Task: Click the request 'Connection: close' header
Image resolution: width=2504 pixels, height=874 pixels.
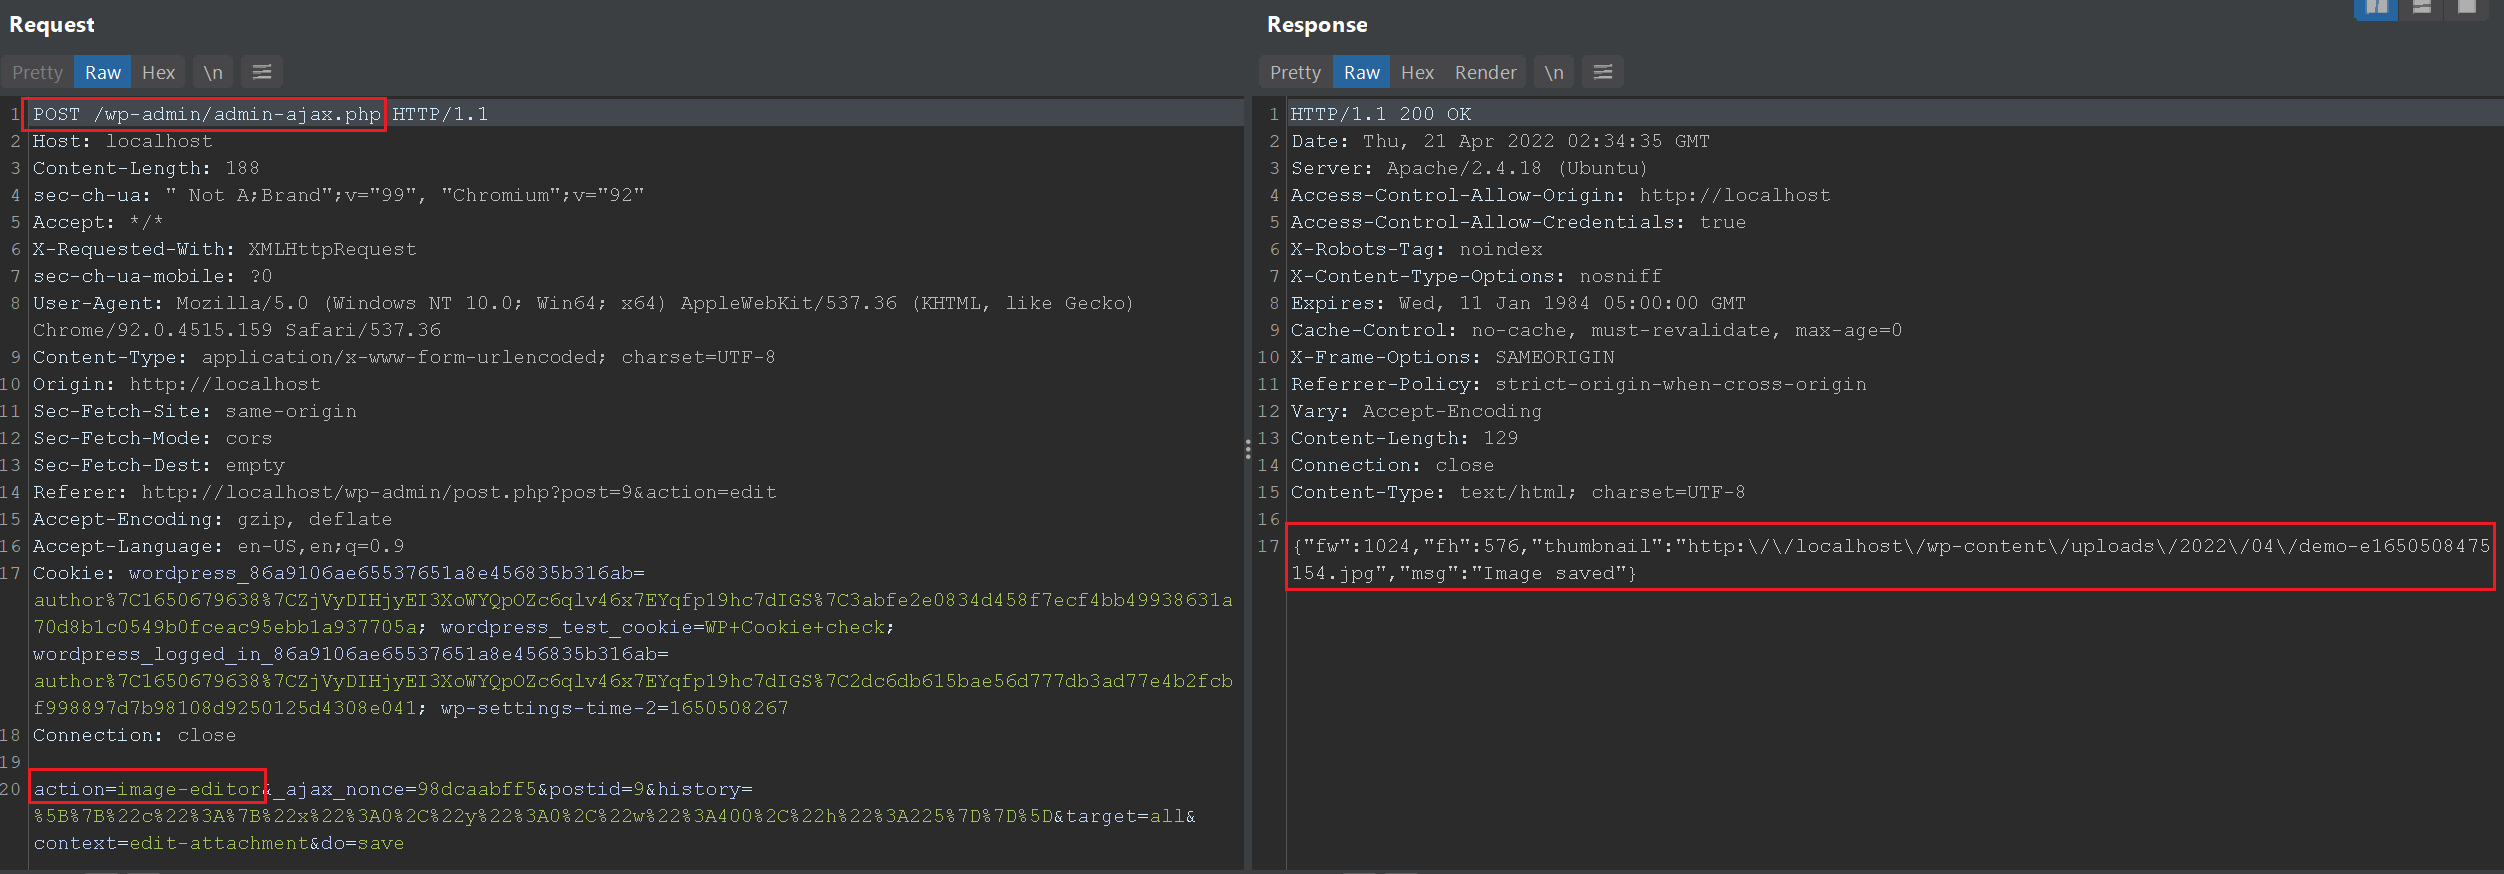Action: click(x=135, y=735)
